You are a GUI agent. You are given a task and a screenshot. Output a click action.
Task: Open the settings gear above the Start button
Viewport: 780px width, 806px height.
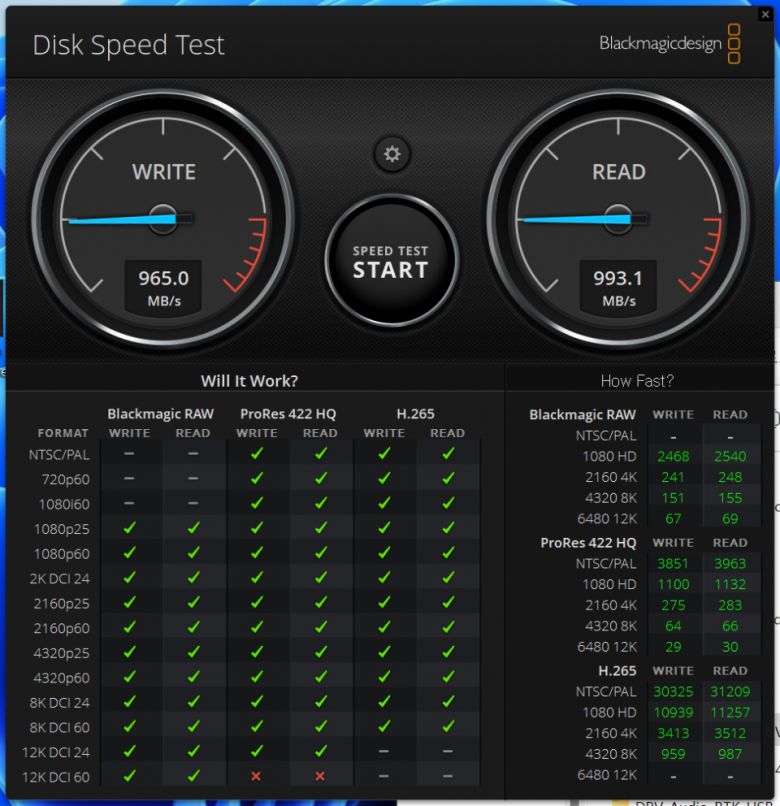pos(392,154)
